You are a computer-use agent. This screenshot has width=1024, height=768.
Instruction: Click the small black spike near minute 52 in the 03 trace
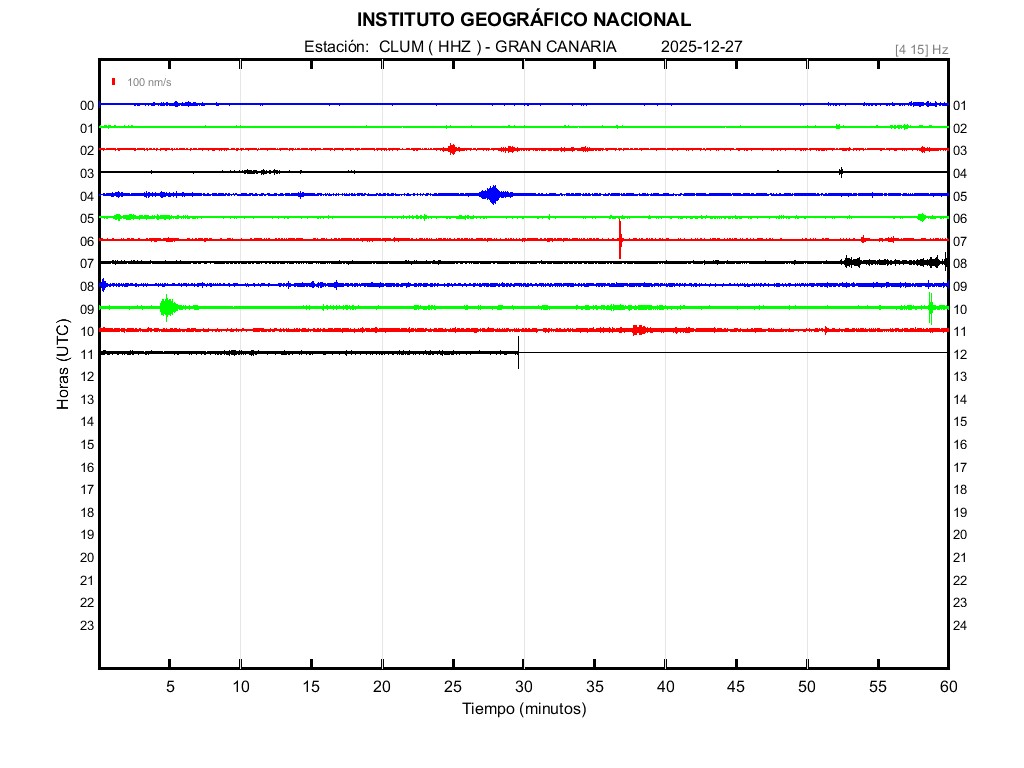tap(841, 172)
